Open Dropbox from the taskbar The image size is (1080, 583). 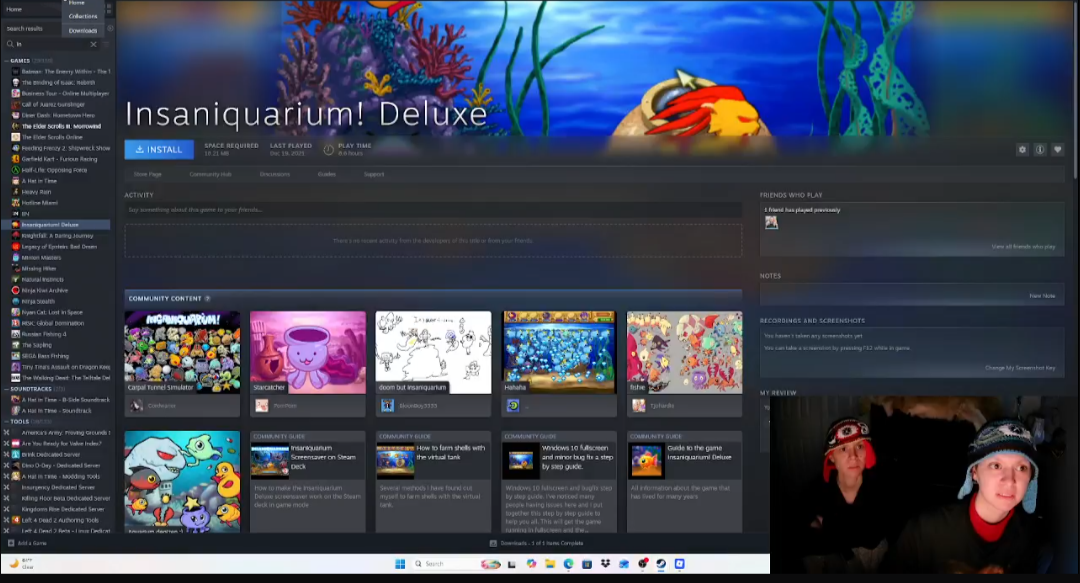tap(605, 564)
